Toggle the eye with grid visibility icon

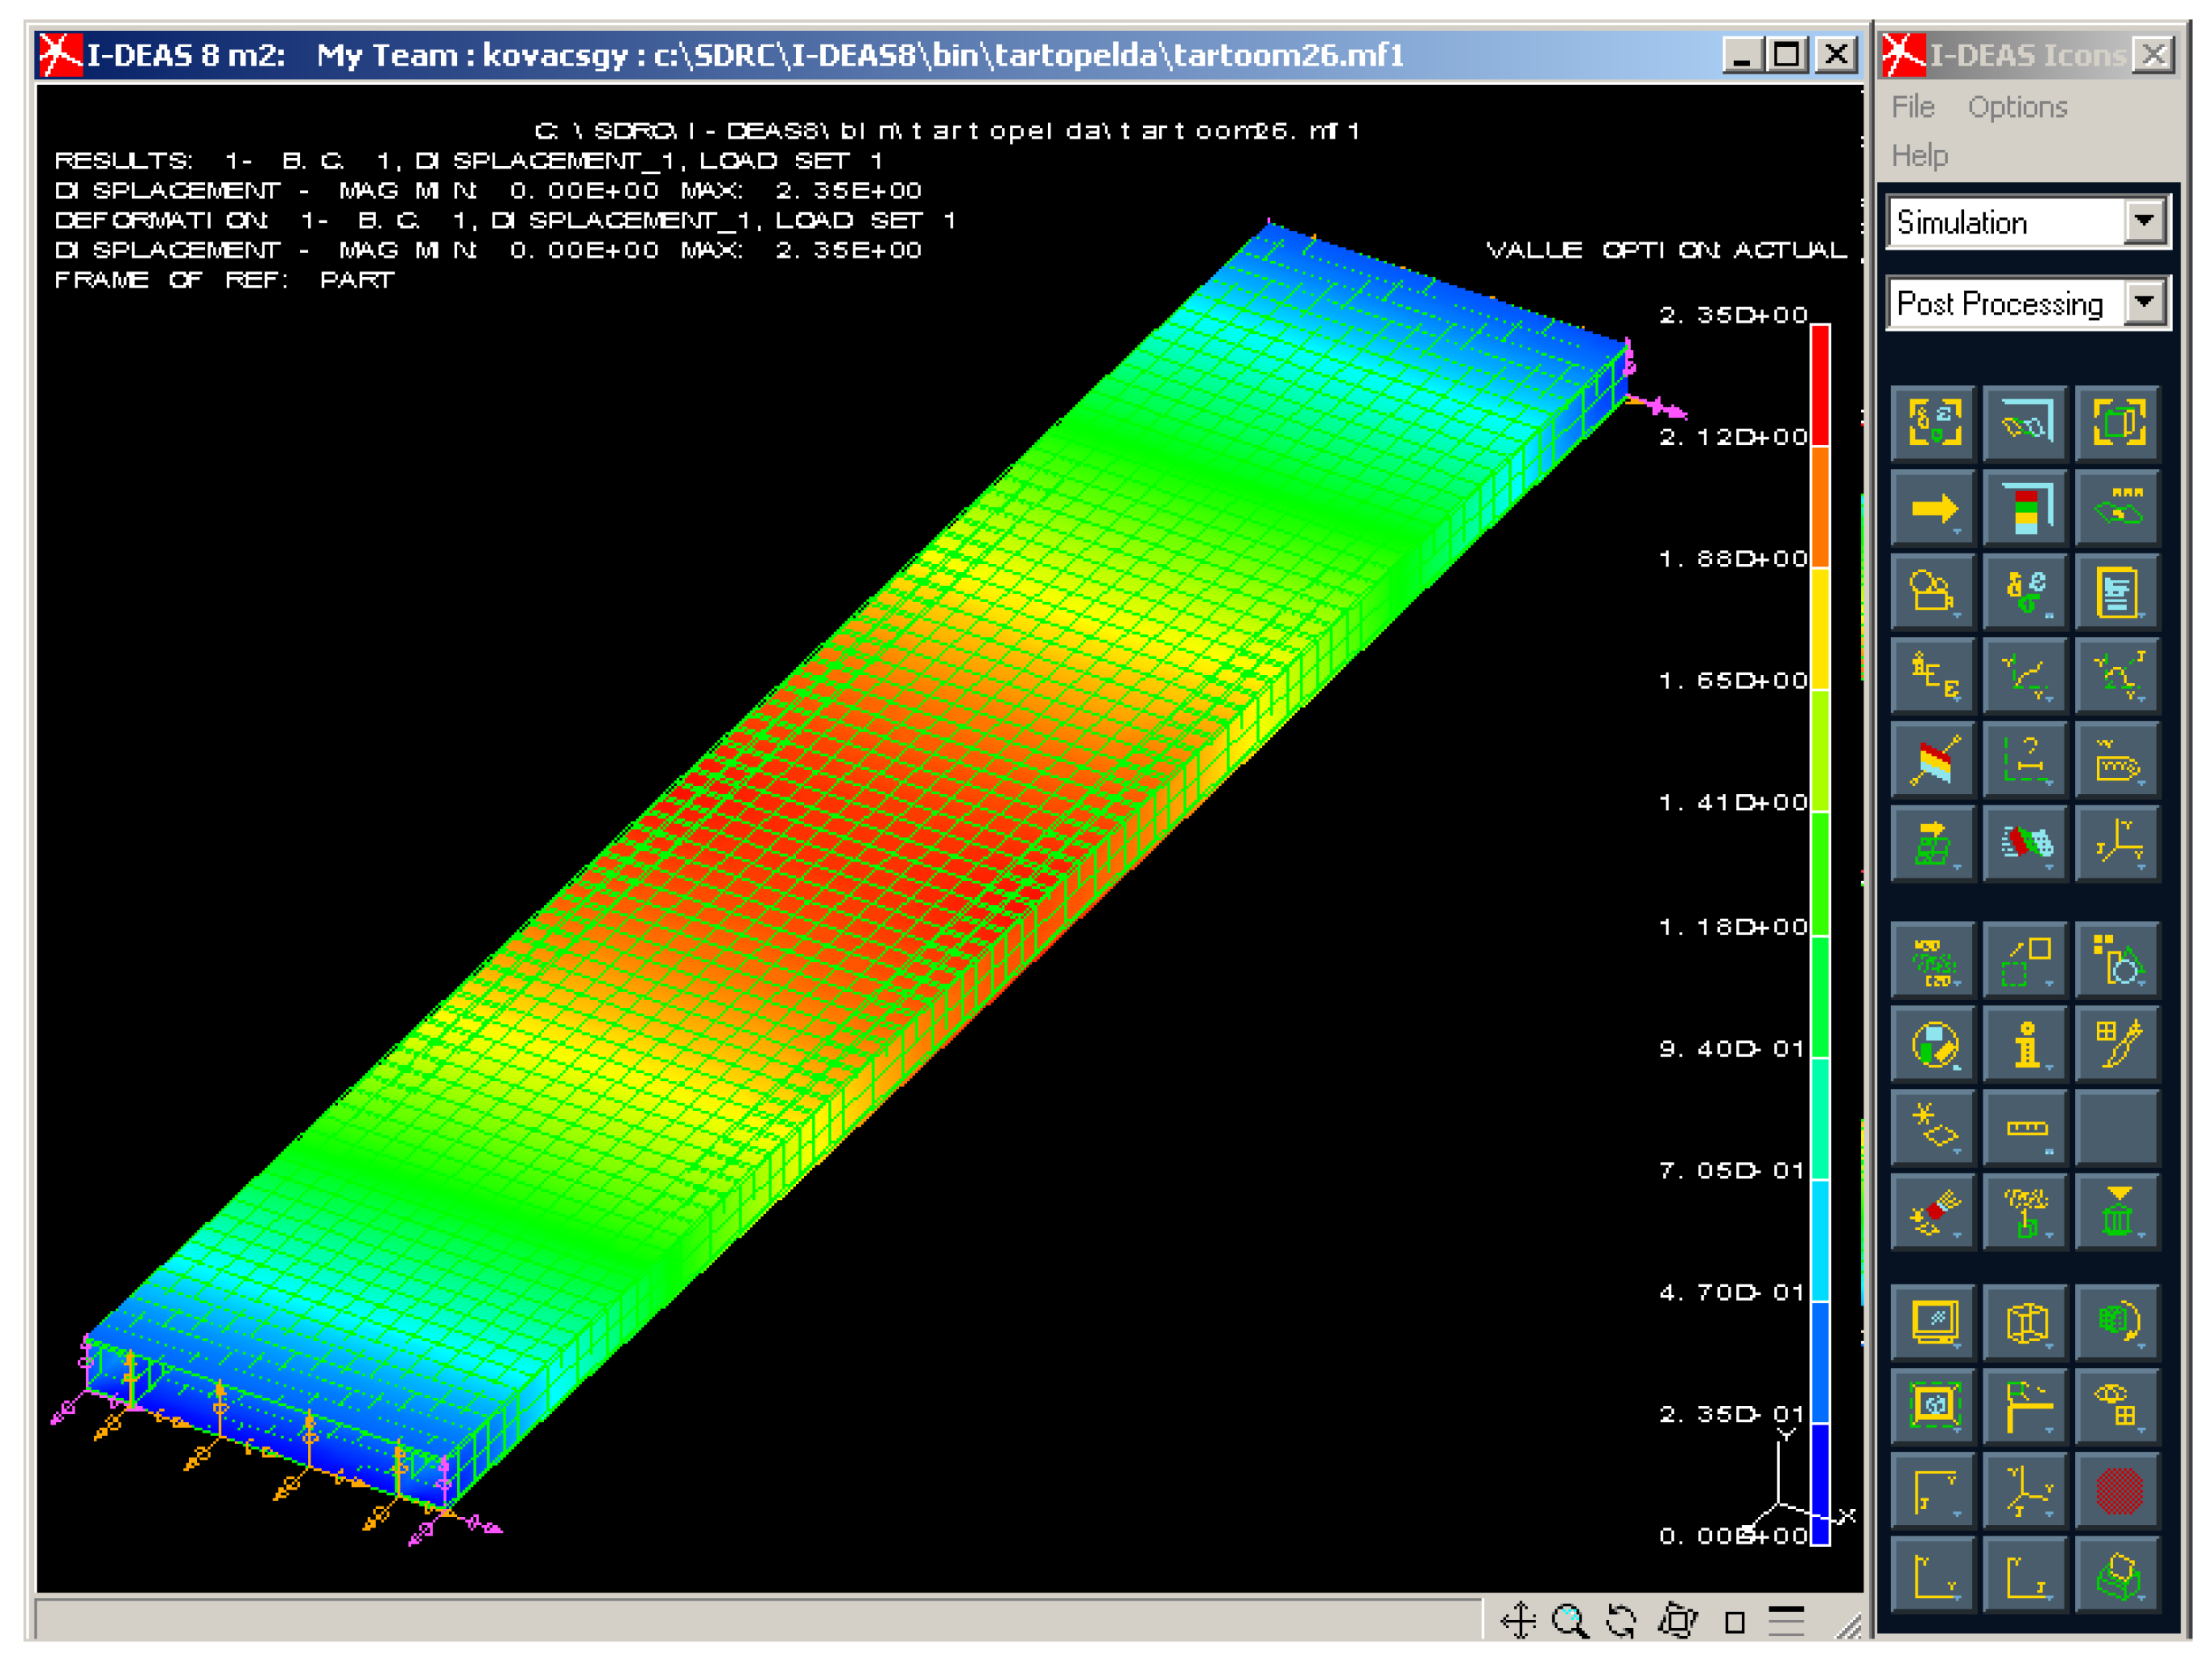2117,1406
